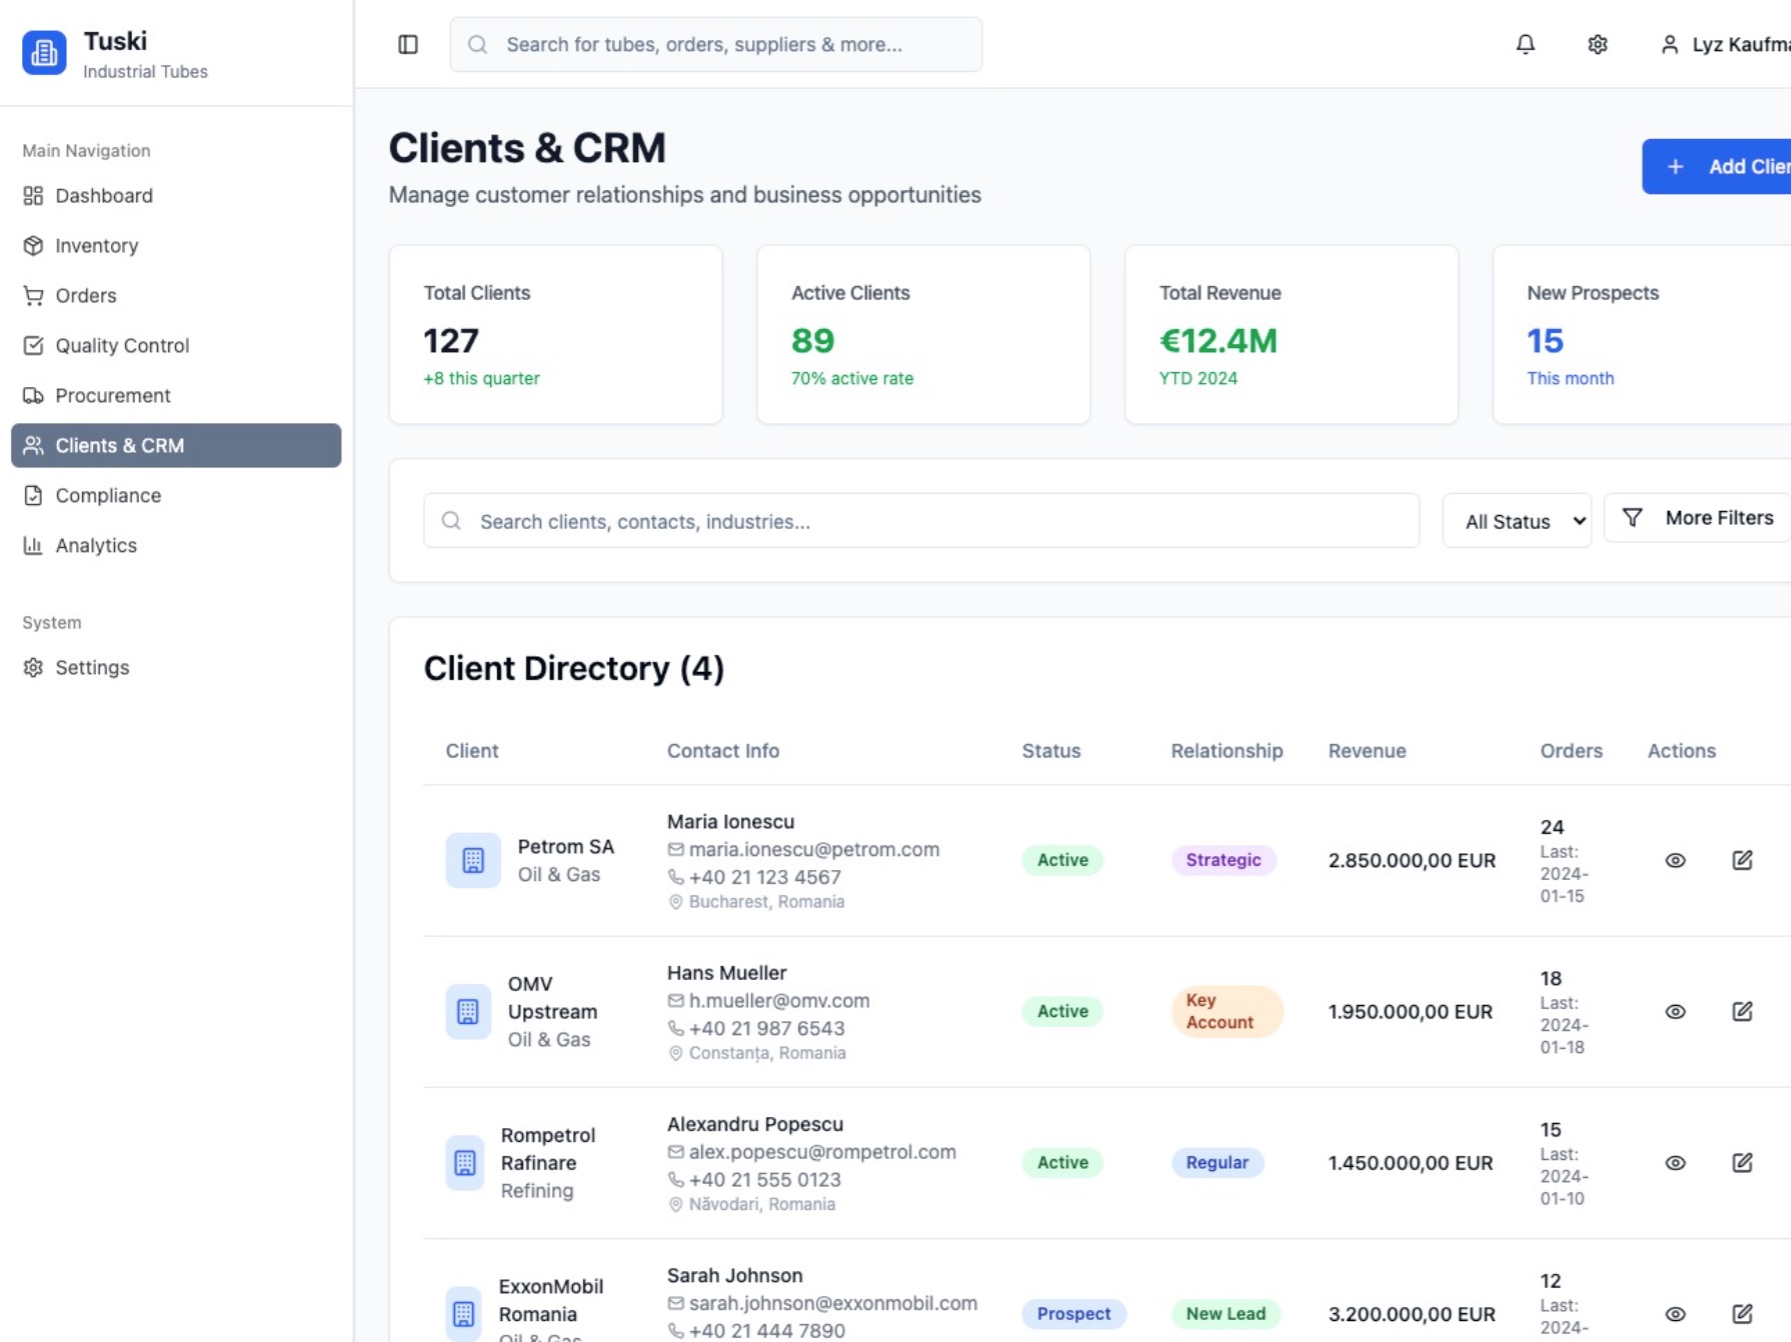Click the Active Clients 89 card
This screenshot has height=1342, width=1791.
924,335
